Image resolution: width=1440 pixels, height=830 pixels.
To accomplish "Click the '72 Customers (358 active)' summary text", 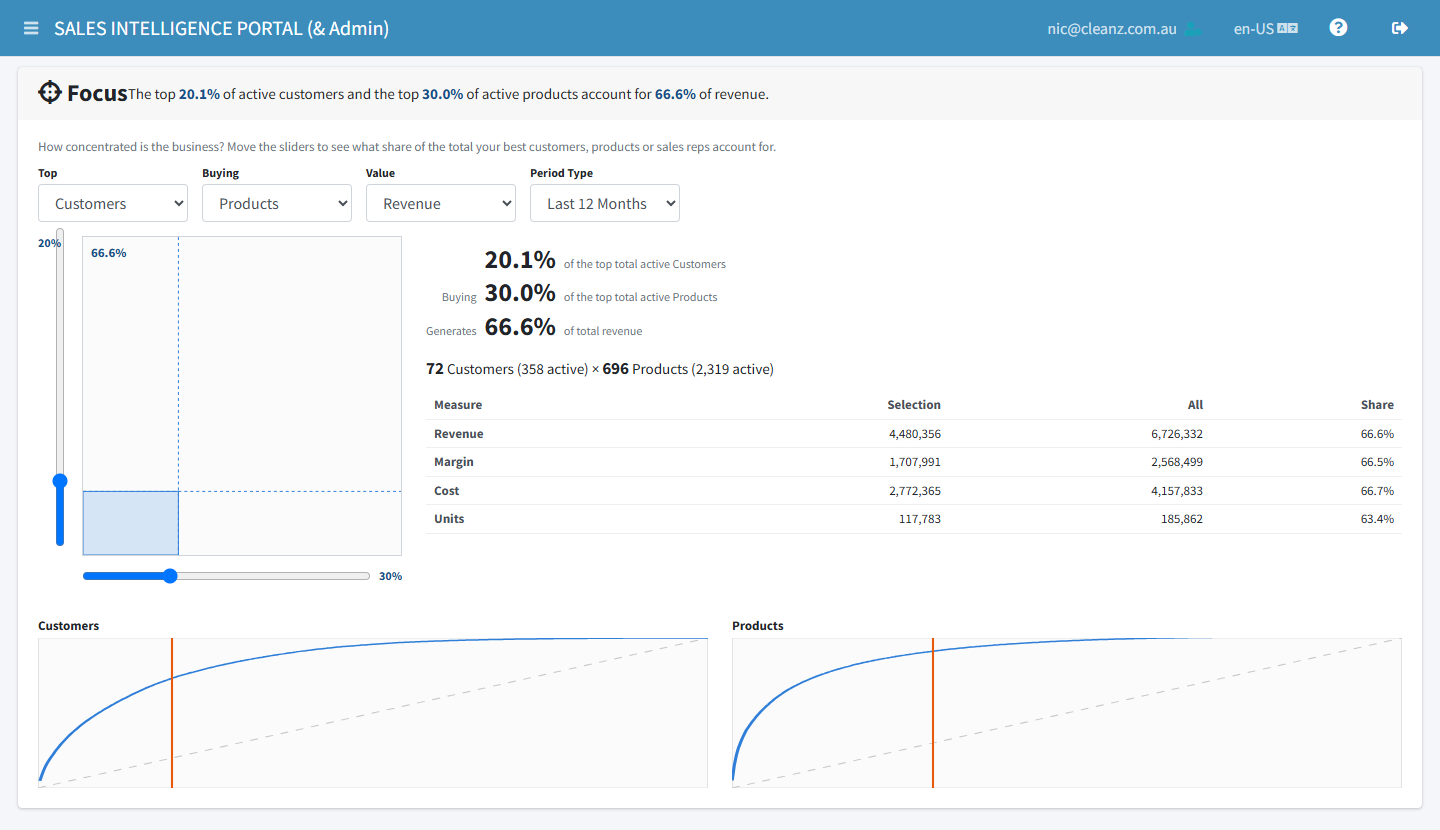I will click(507, 369).
